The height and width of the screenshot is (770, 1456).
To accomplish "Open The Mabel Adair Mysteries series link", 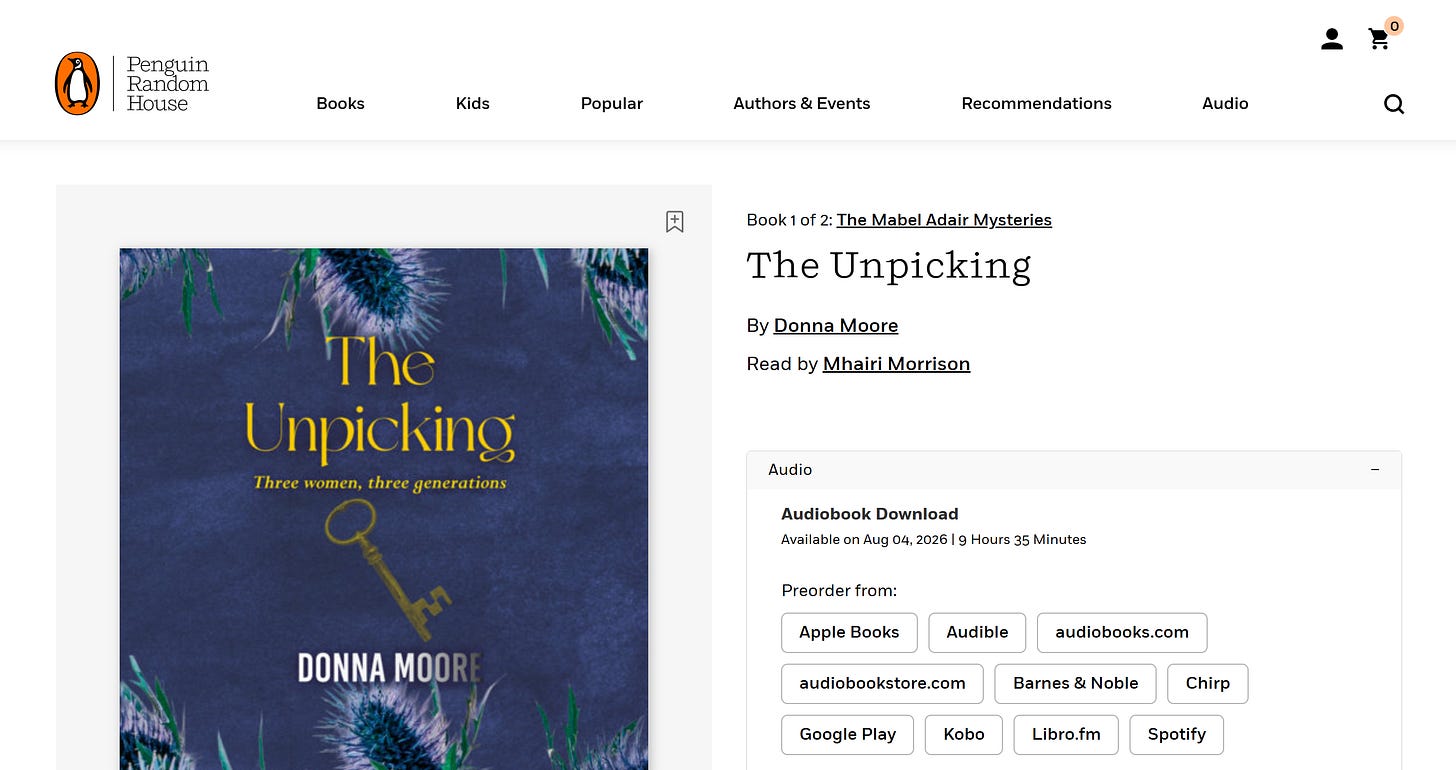I will [x=944, y=220].
